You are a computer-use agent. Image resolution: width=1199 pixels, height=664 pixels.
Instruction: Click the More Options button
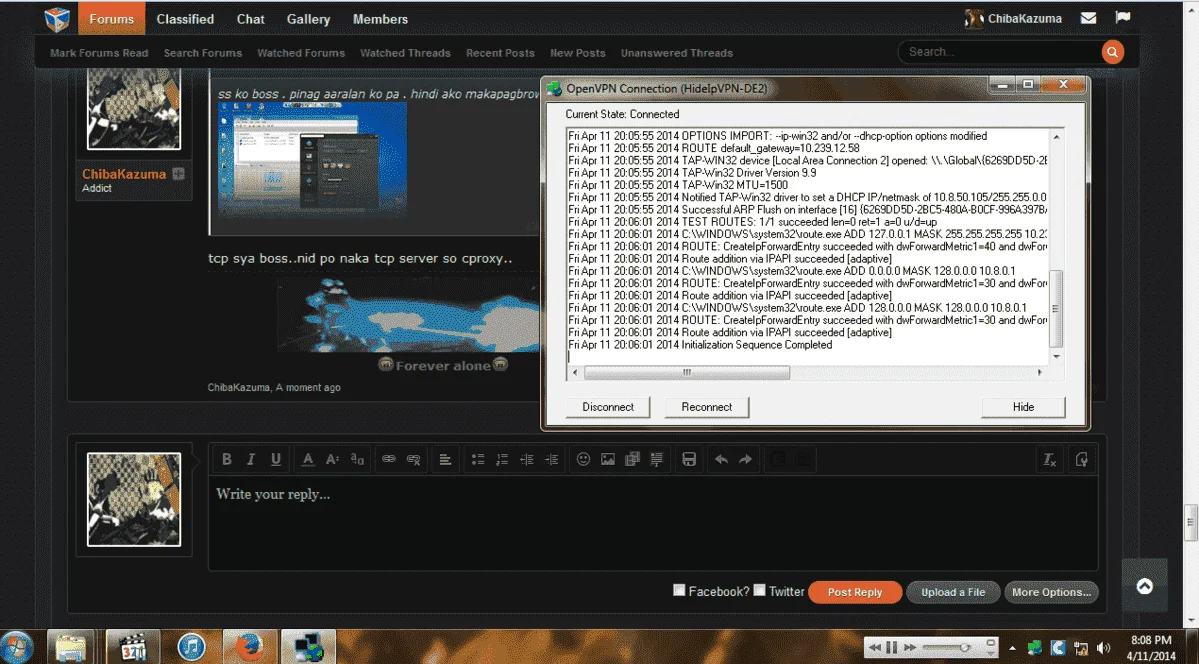[1051, 592]
